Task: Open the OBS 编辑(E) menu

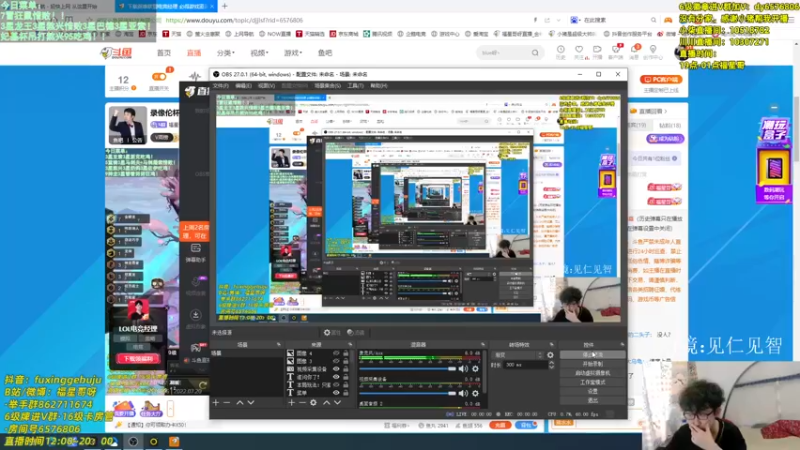Action: click(x=243, y=86)
